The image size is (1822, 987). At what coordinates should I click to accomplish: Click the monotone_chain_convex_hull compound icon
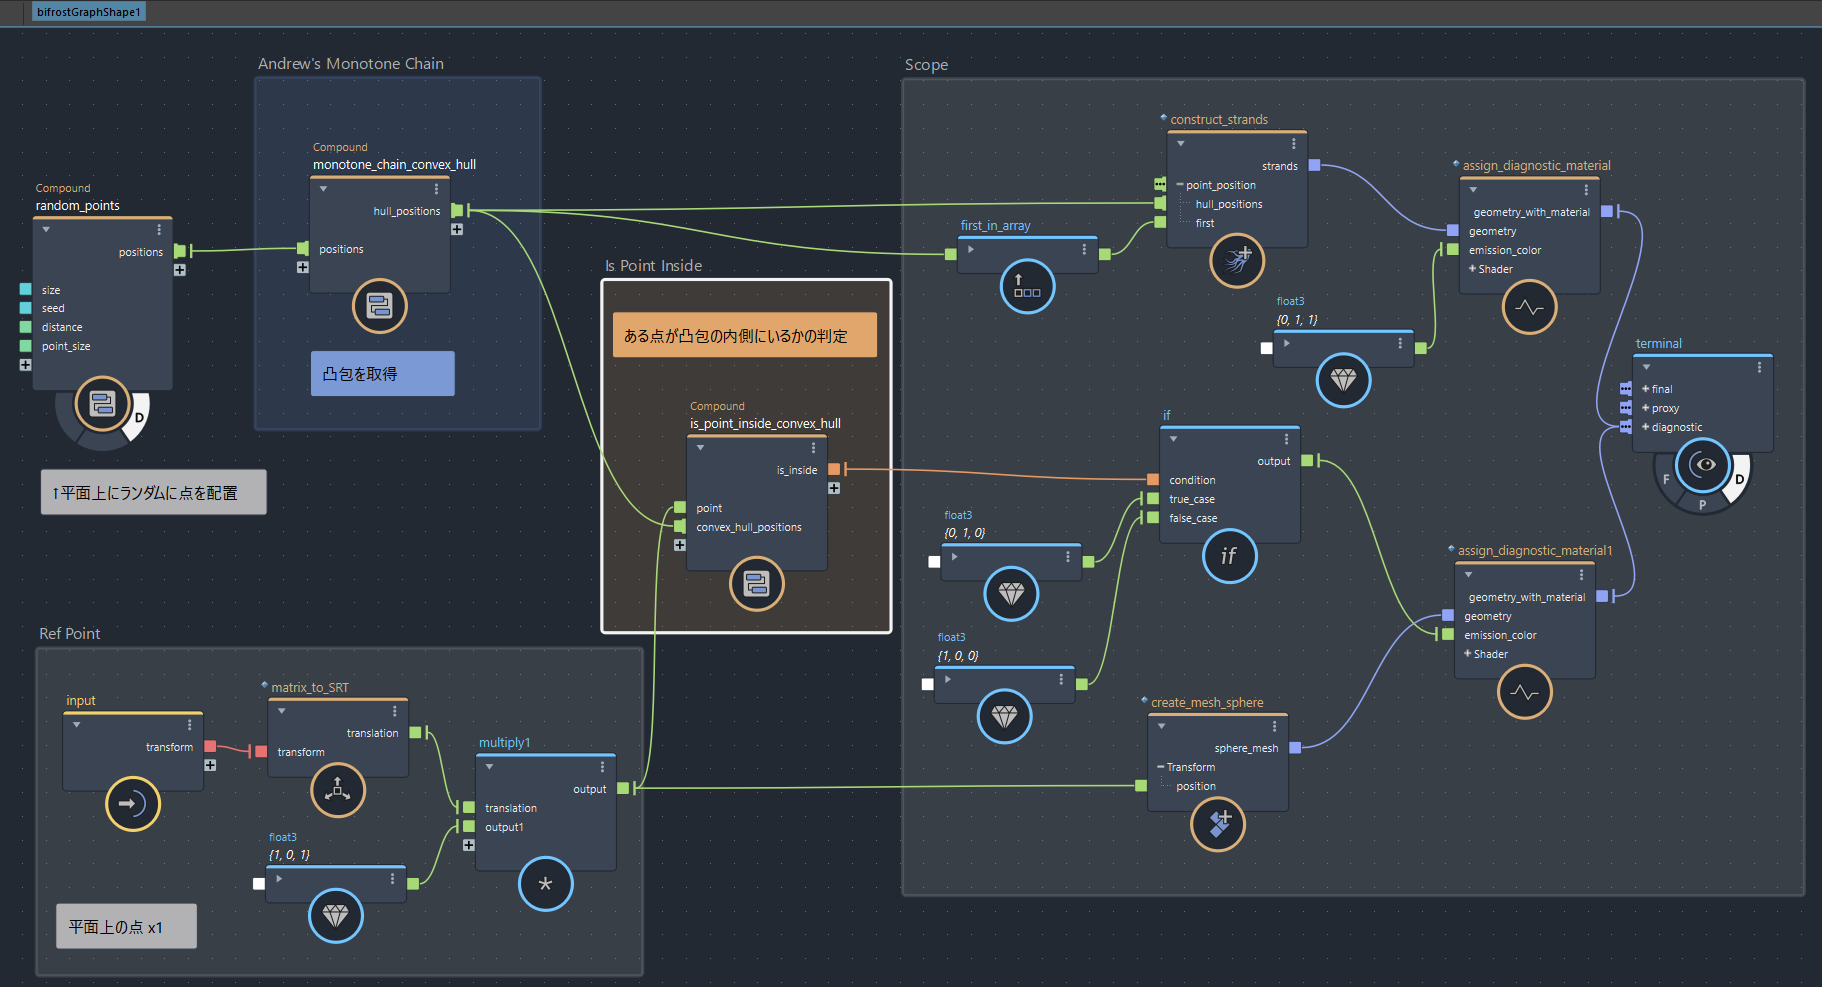coord(380,306)
